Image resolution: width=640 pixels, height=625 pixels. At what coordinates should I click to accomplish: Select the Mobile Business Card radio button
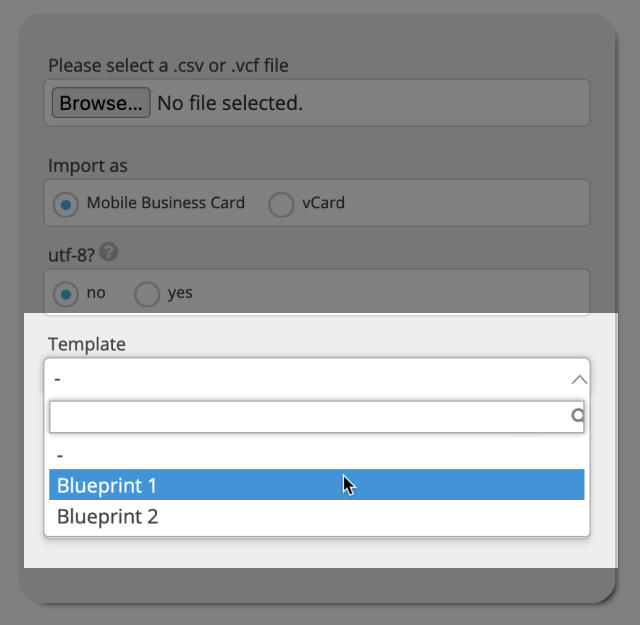66,204
